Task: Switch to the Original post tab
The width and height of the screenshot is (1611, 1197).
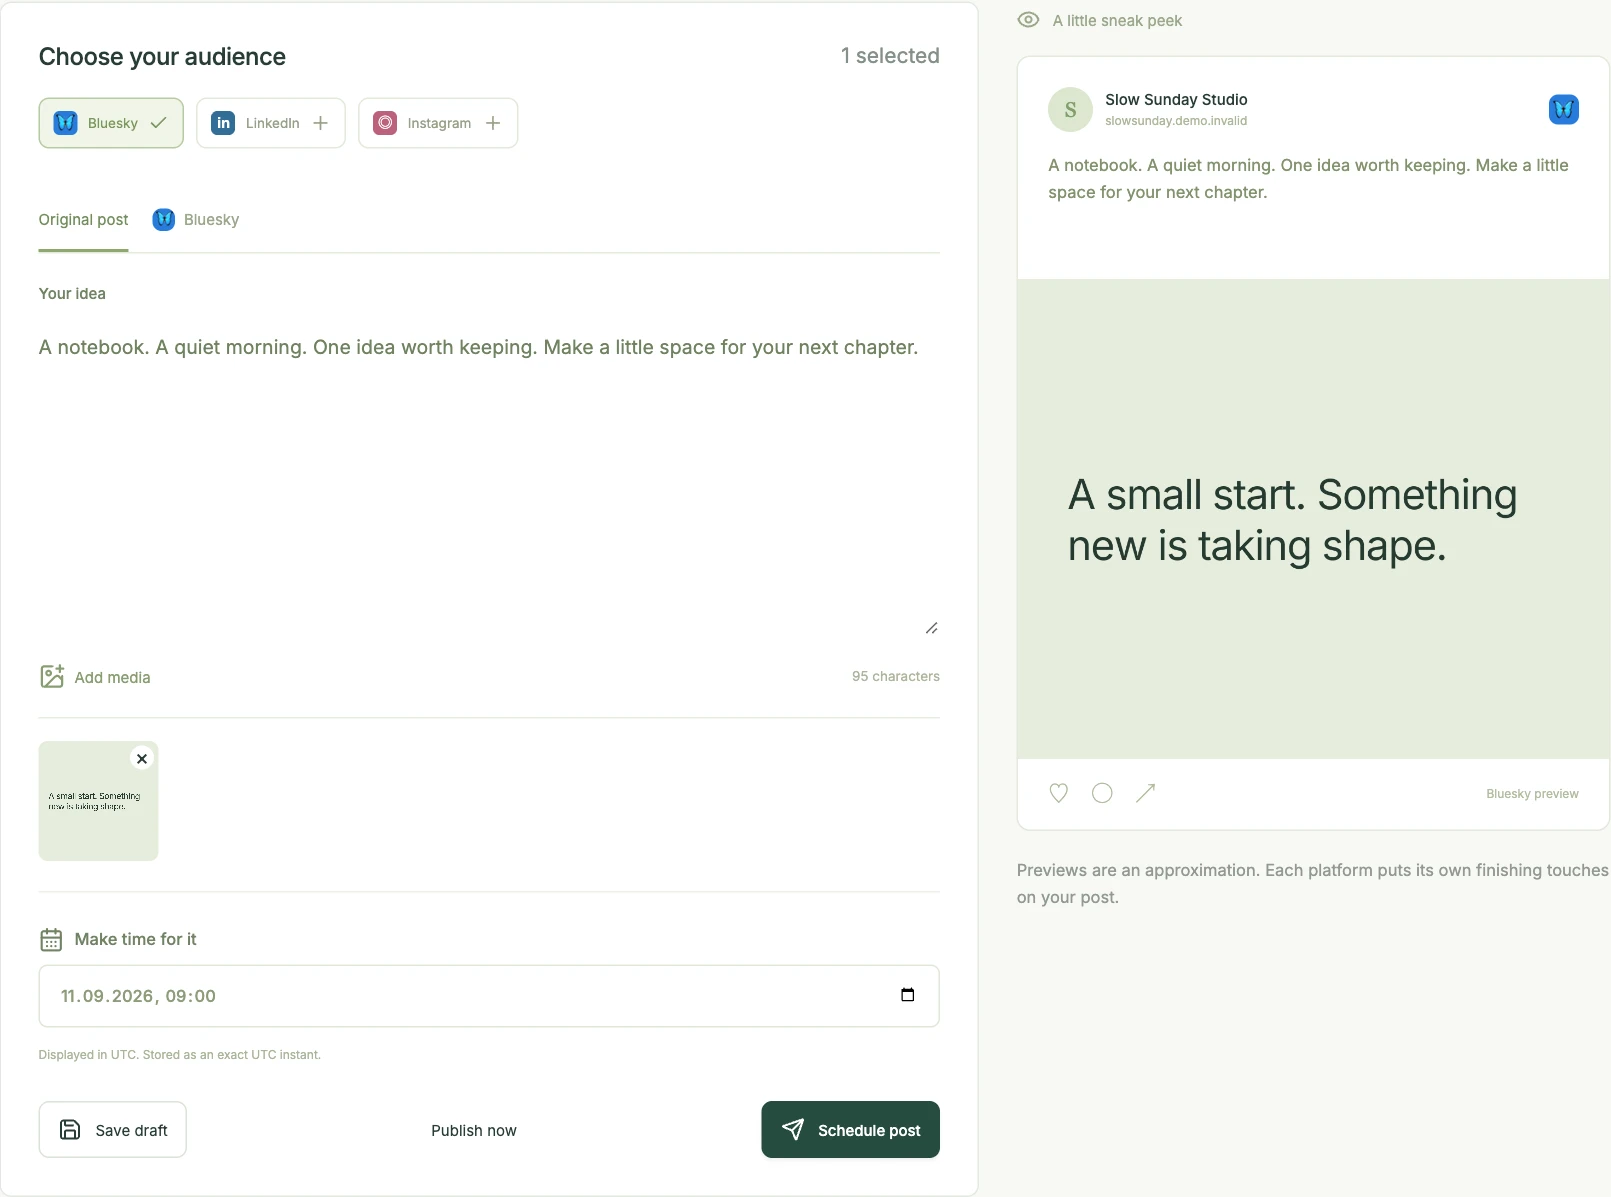Action: click(x=83, y=220)
